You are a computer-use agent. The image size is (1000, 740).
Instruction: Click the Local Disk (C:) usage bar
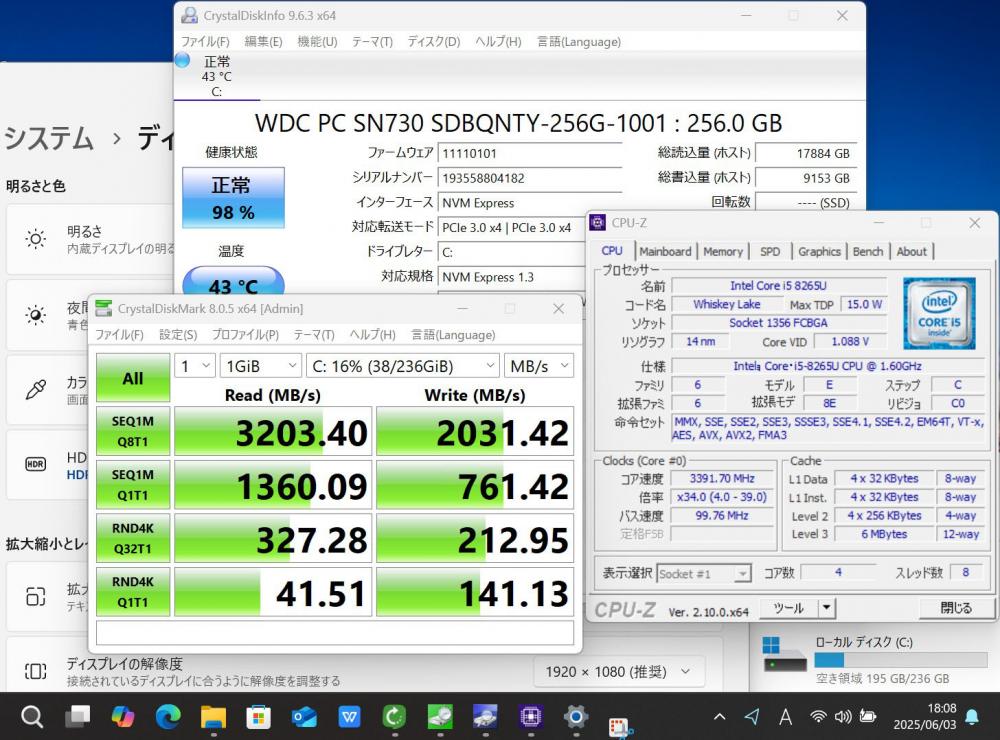901,660
